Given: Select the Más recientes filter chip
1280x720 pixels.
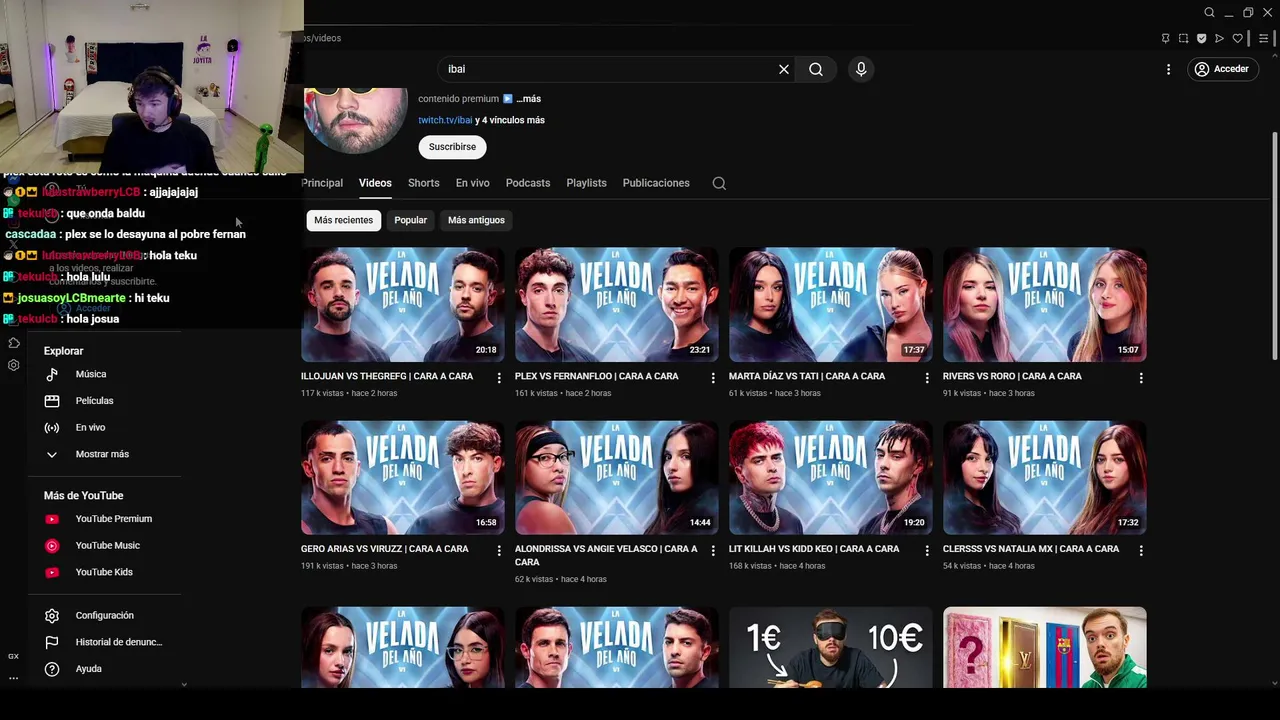Looking at the screenshot, I should [x=343, y=220].
